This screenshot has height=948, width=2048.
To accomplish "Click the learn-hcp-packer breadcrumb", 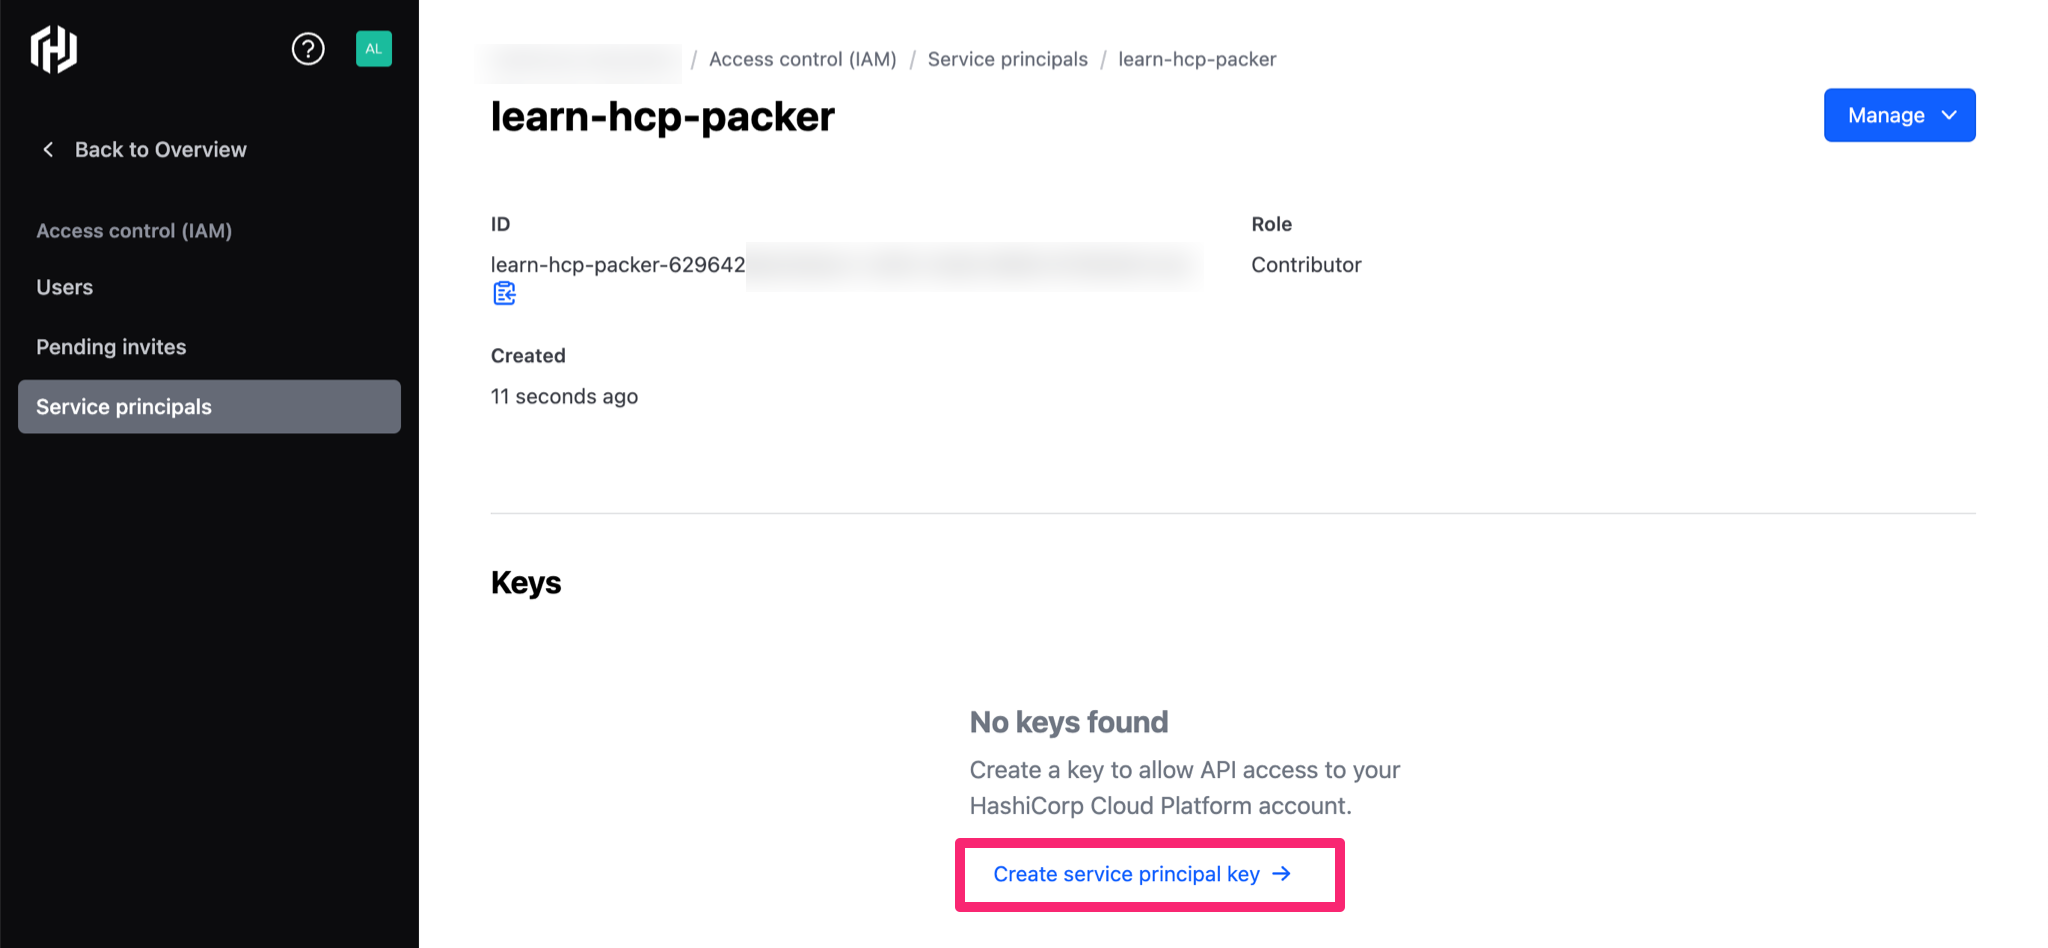I will pos(1197,59).
